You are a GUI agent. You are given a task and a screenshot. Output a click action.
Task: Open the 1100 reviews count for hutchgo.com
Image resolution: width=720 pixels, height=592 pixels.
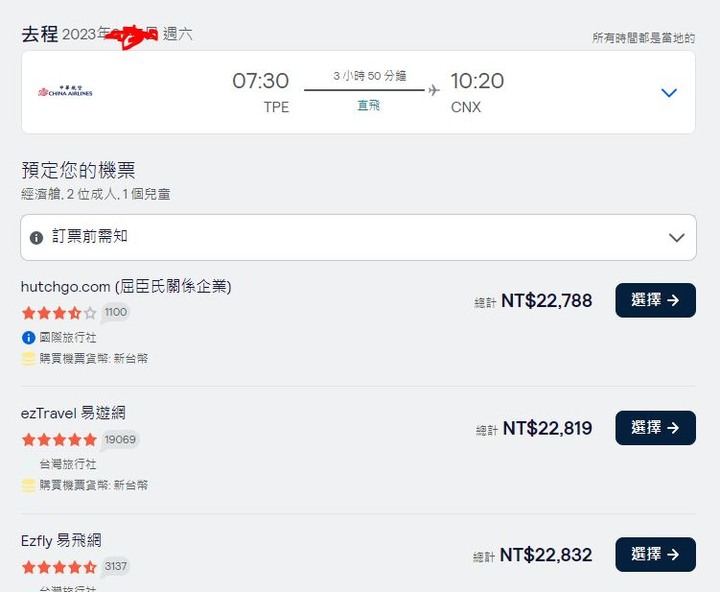(x=115, y=312)
